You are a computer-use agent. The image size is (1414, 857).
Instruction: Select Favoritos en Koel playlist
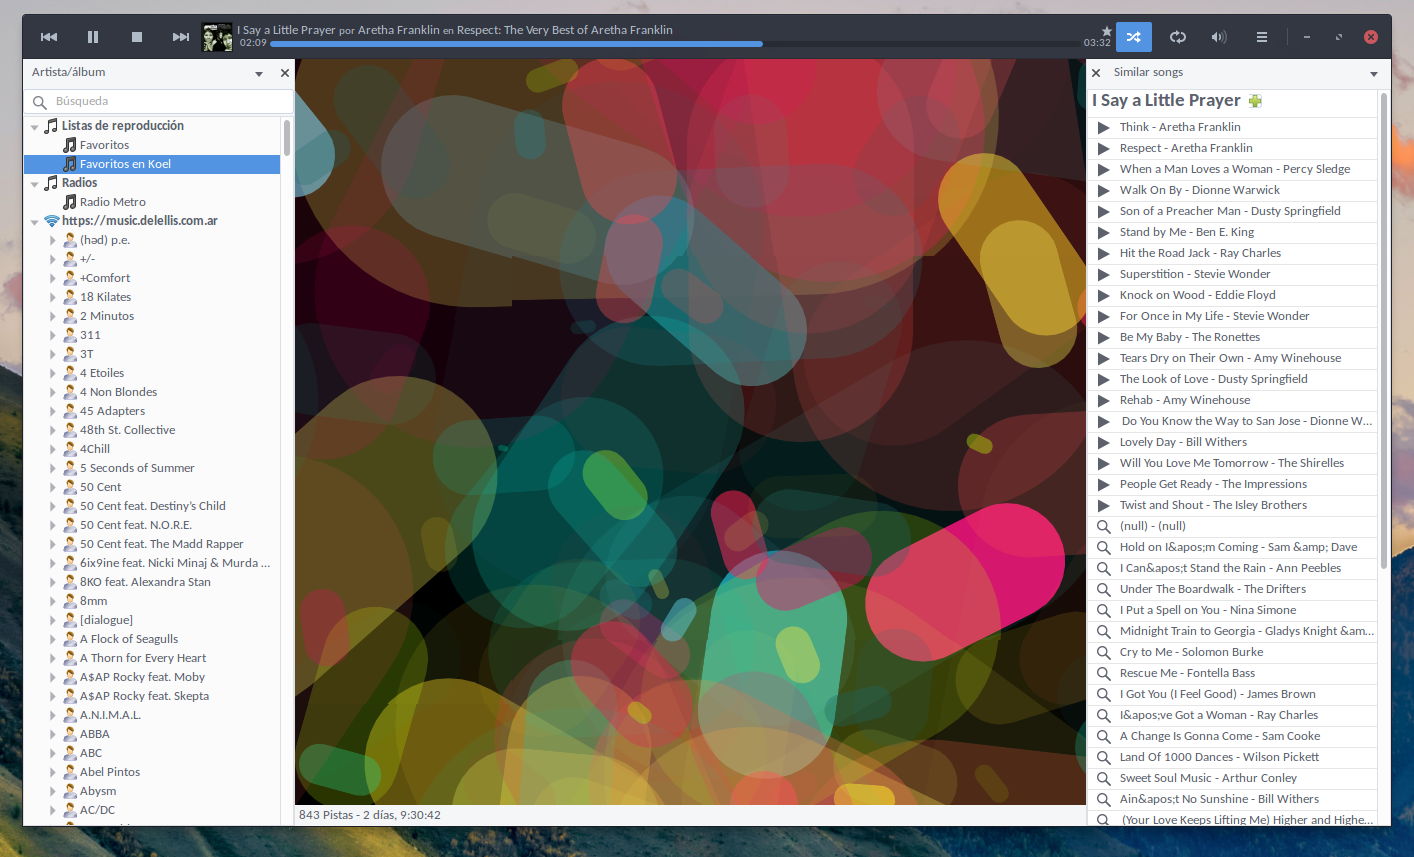[x=125, y=164]
